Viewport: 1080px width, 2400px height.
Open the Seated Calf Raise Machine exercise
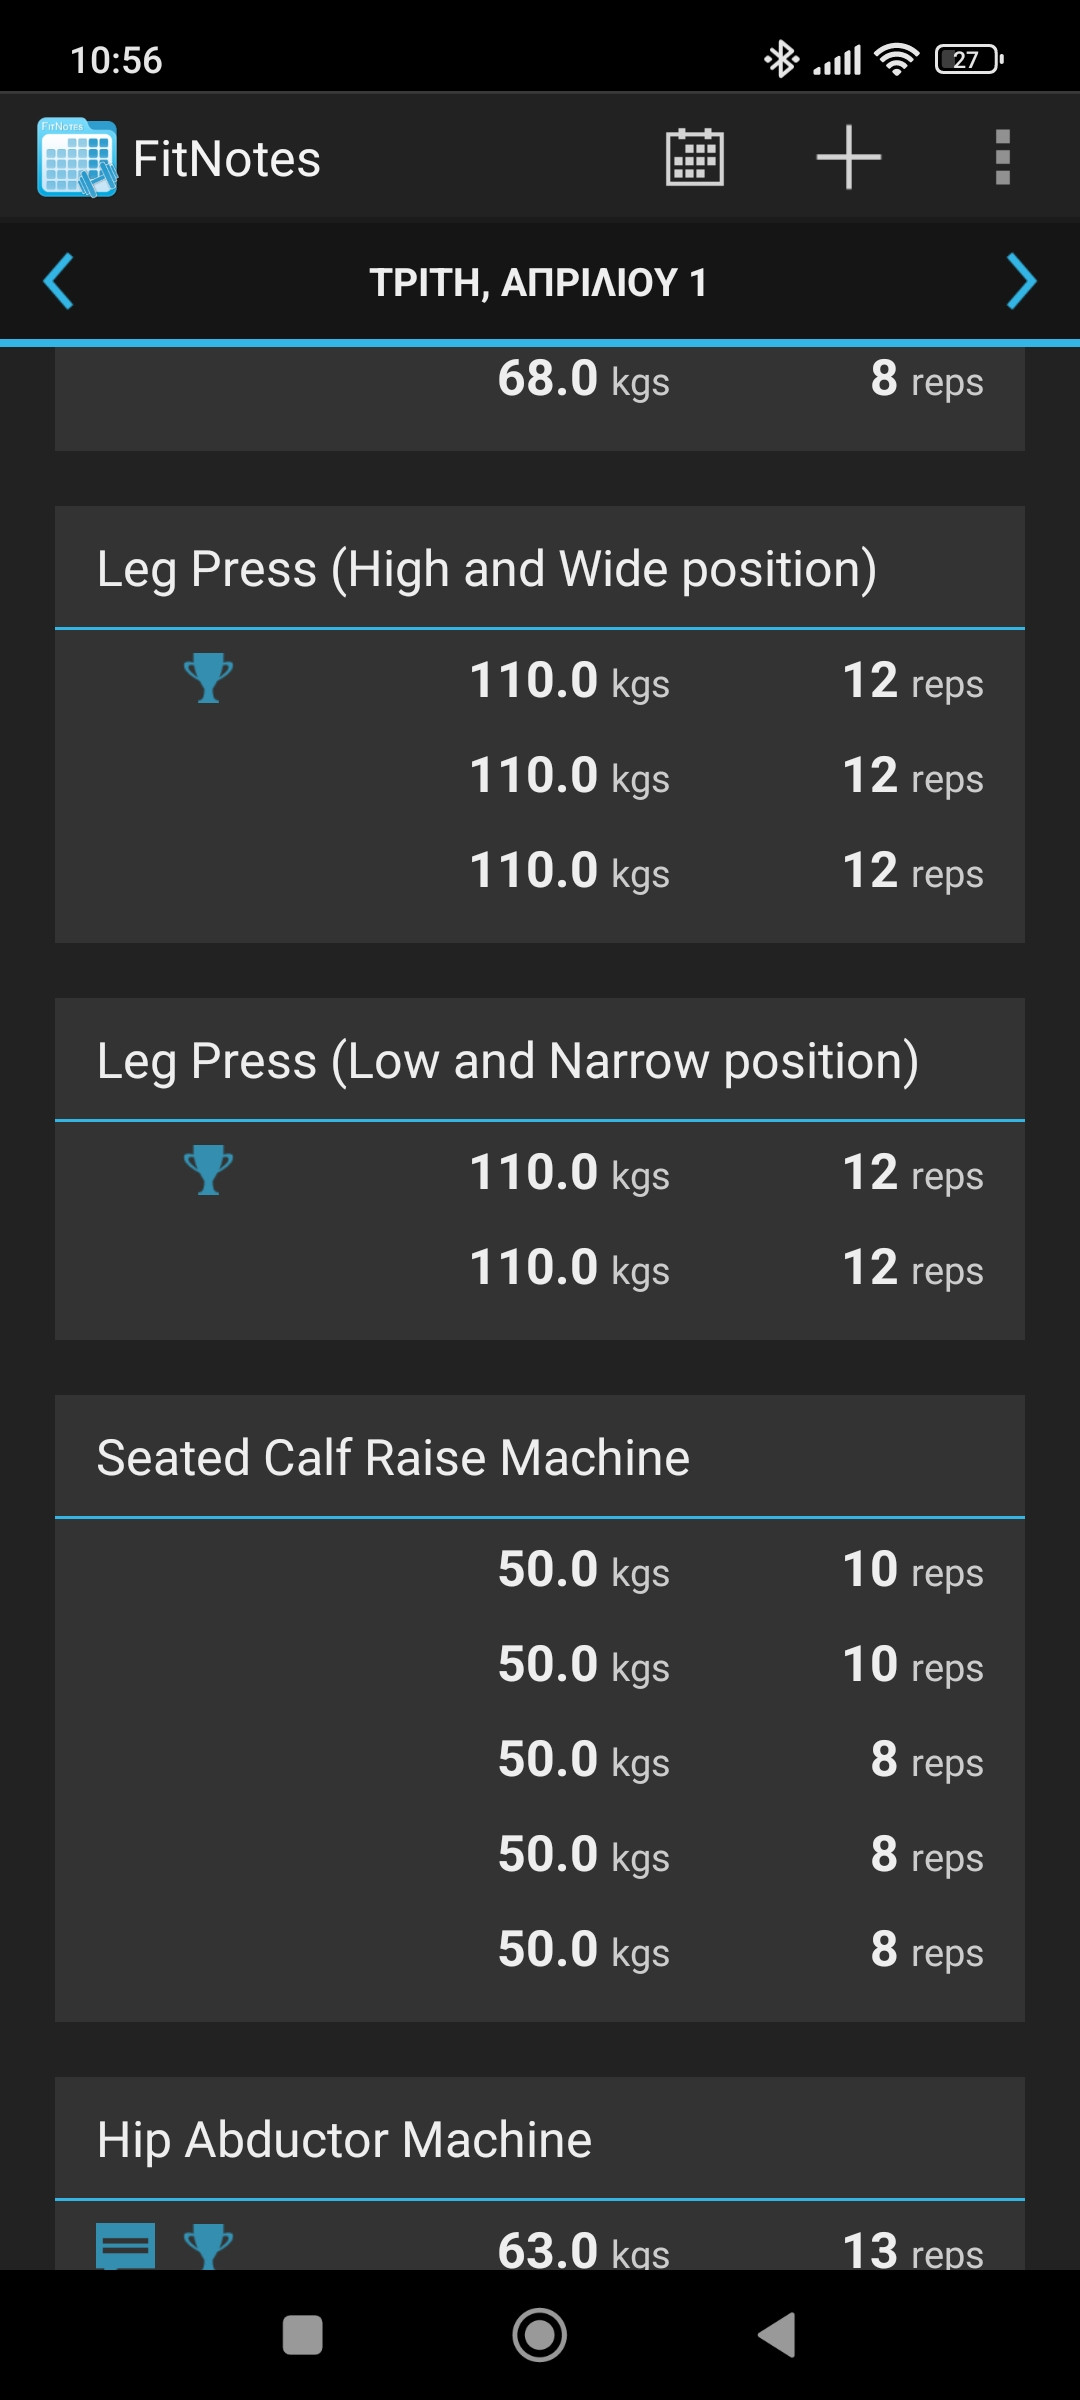[x=393, y=1458]
